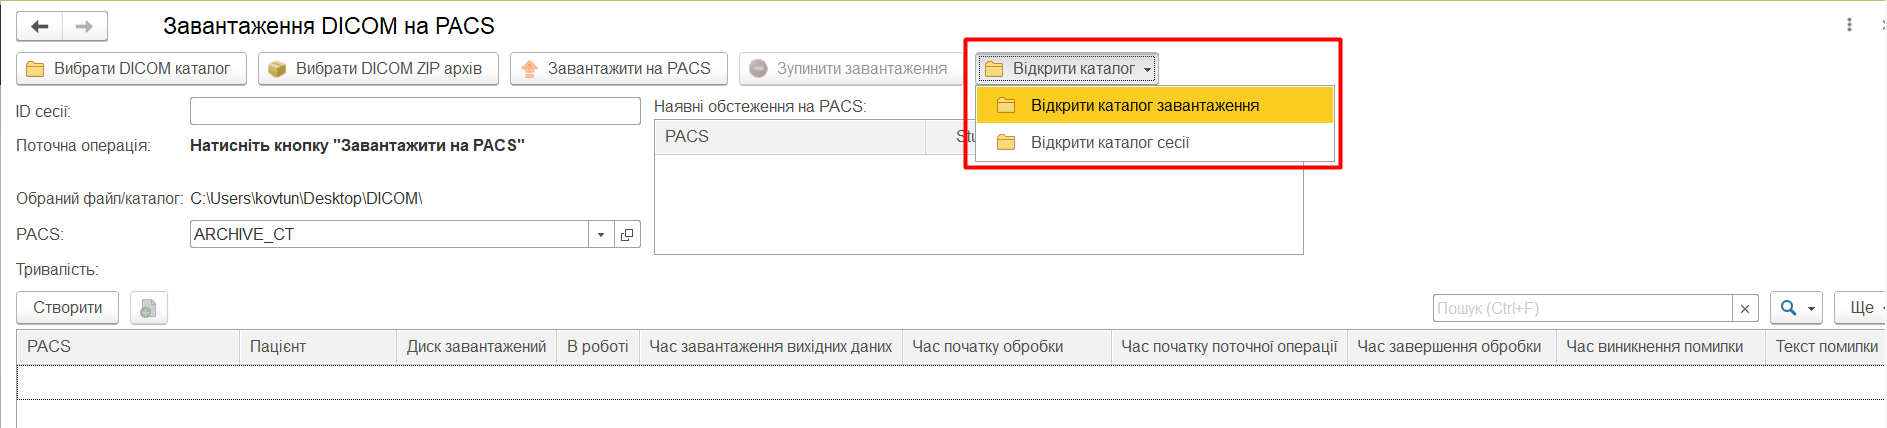Select Відкрити каталог завантаження menu item
The height and width of the screenshot is (428, 1887).
coord(1144,106)
